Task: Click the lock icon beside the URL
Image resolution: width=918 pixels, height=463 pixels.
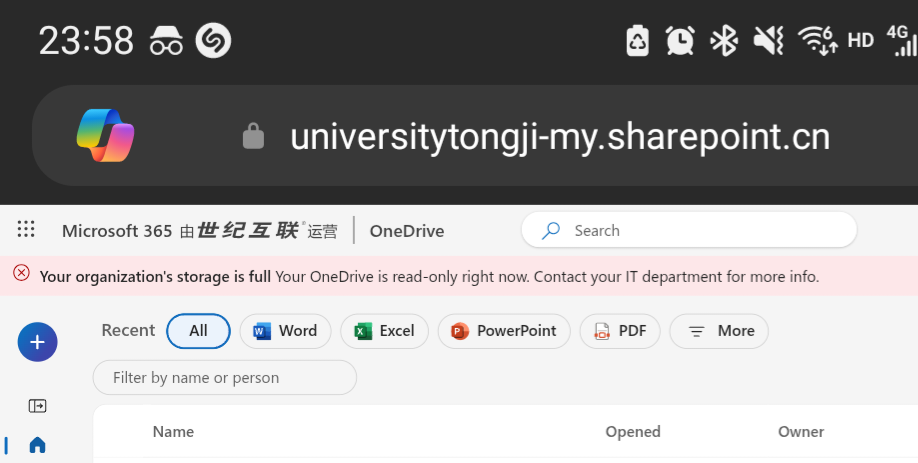Action: tap(254, 136)
